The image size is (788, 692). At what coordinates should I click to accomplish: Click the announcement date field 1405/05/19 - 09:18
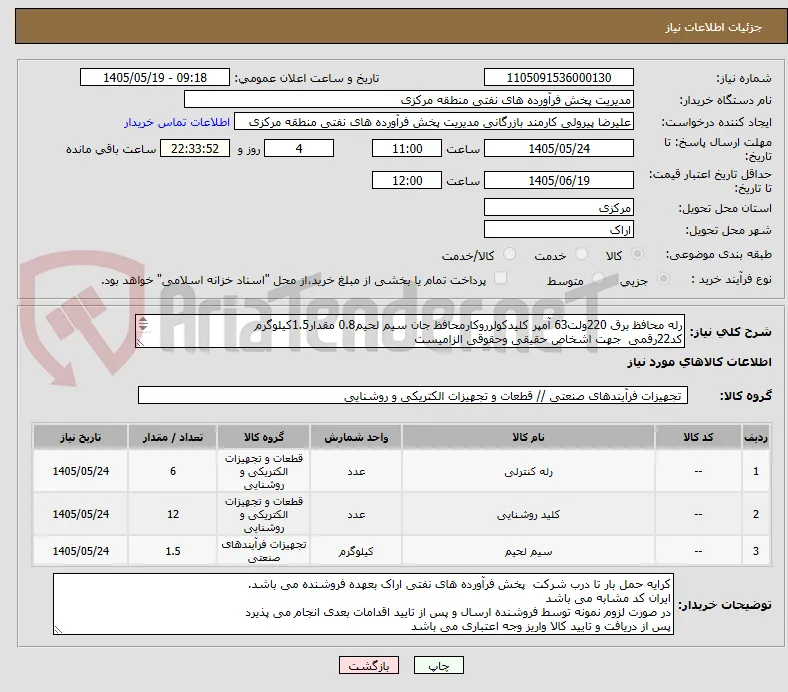tap(155, 78)
